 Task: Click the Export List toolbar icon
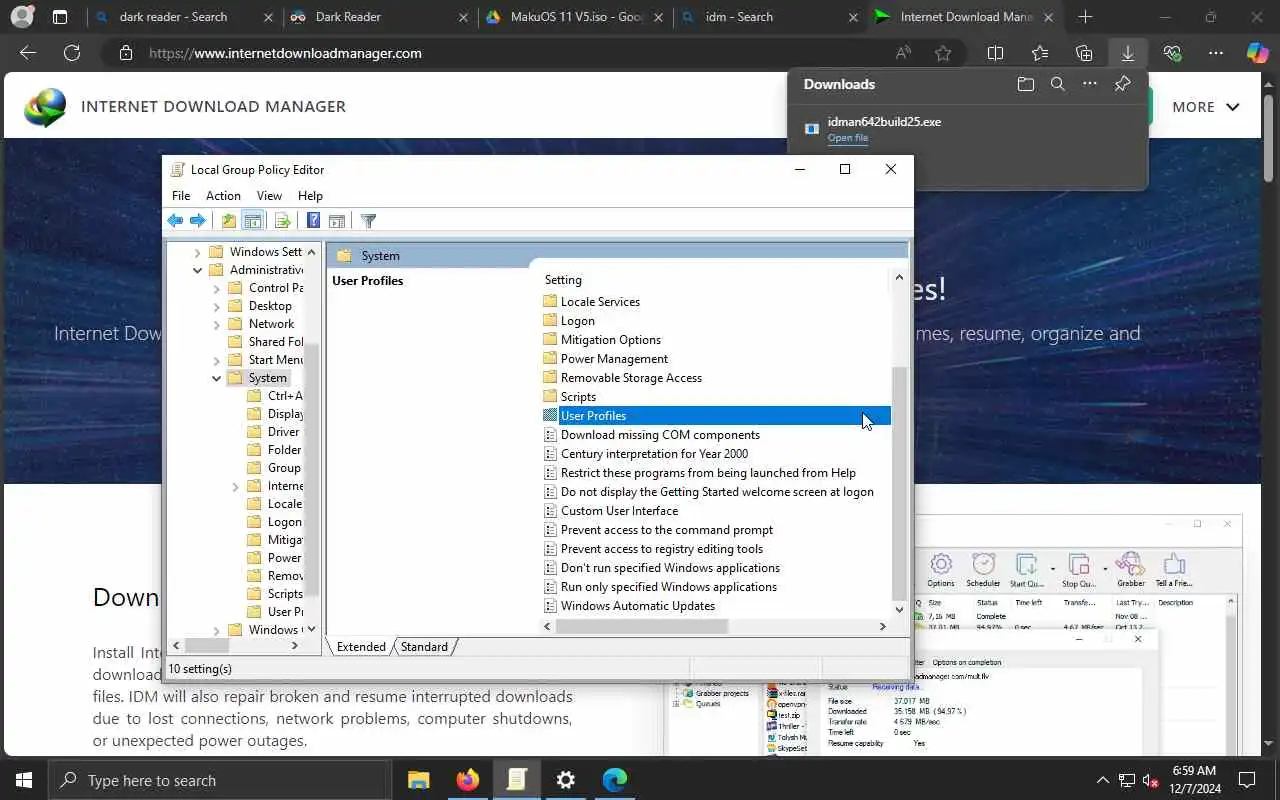tap(282, 221)
